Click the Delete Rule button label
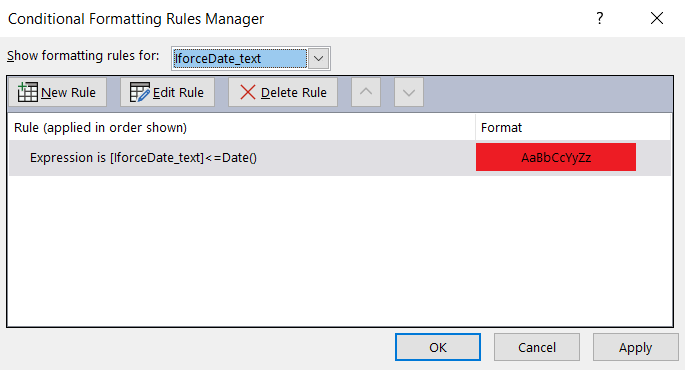Screen dimensions: 685x370 294,93
